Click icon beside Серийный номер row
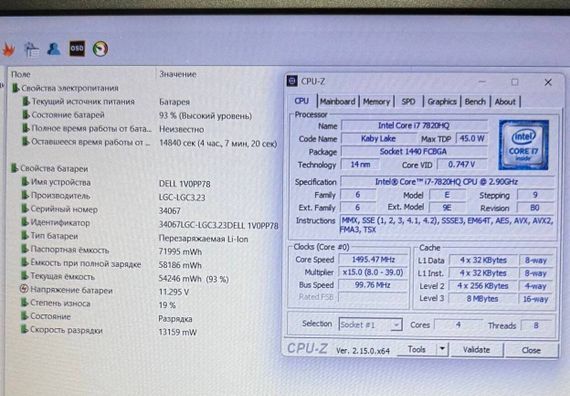 (25, 209)
